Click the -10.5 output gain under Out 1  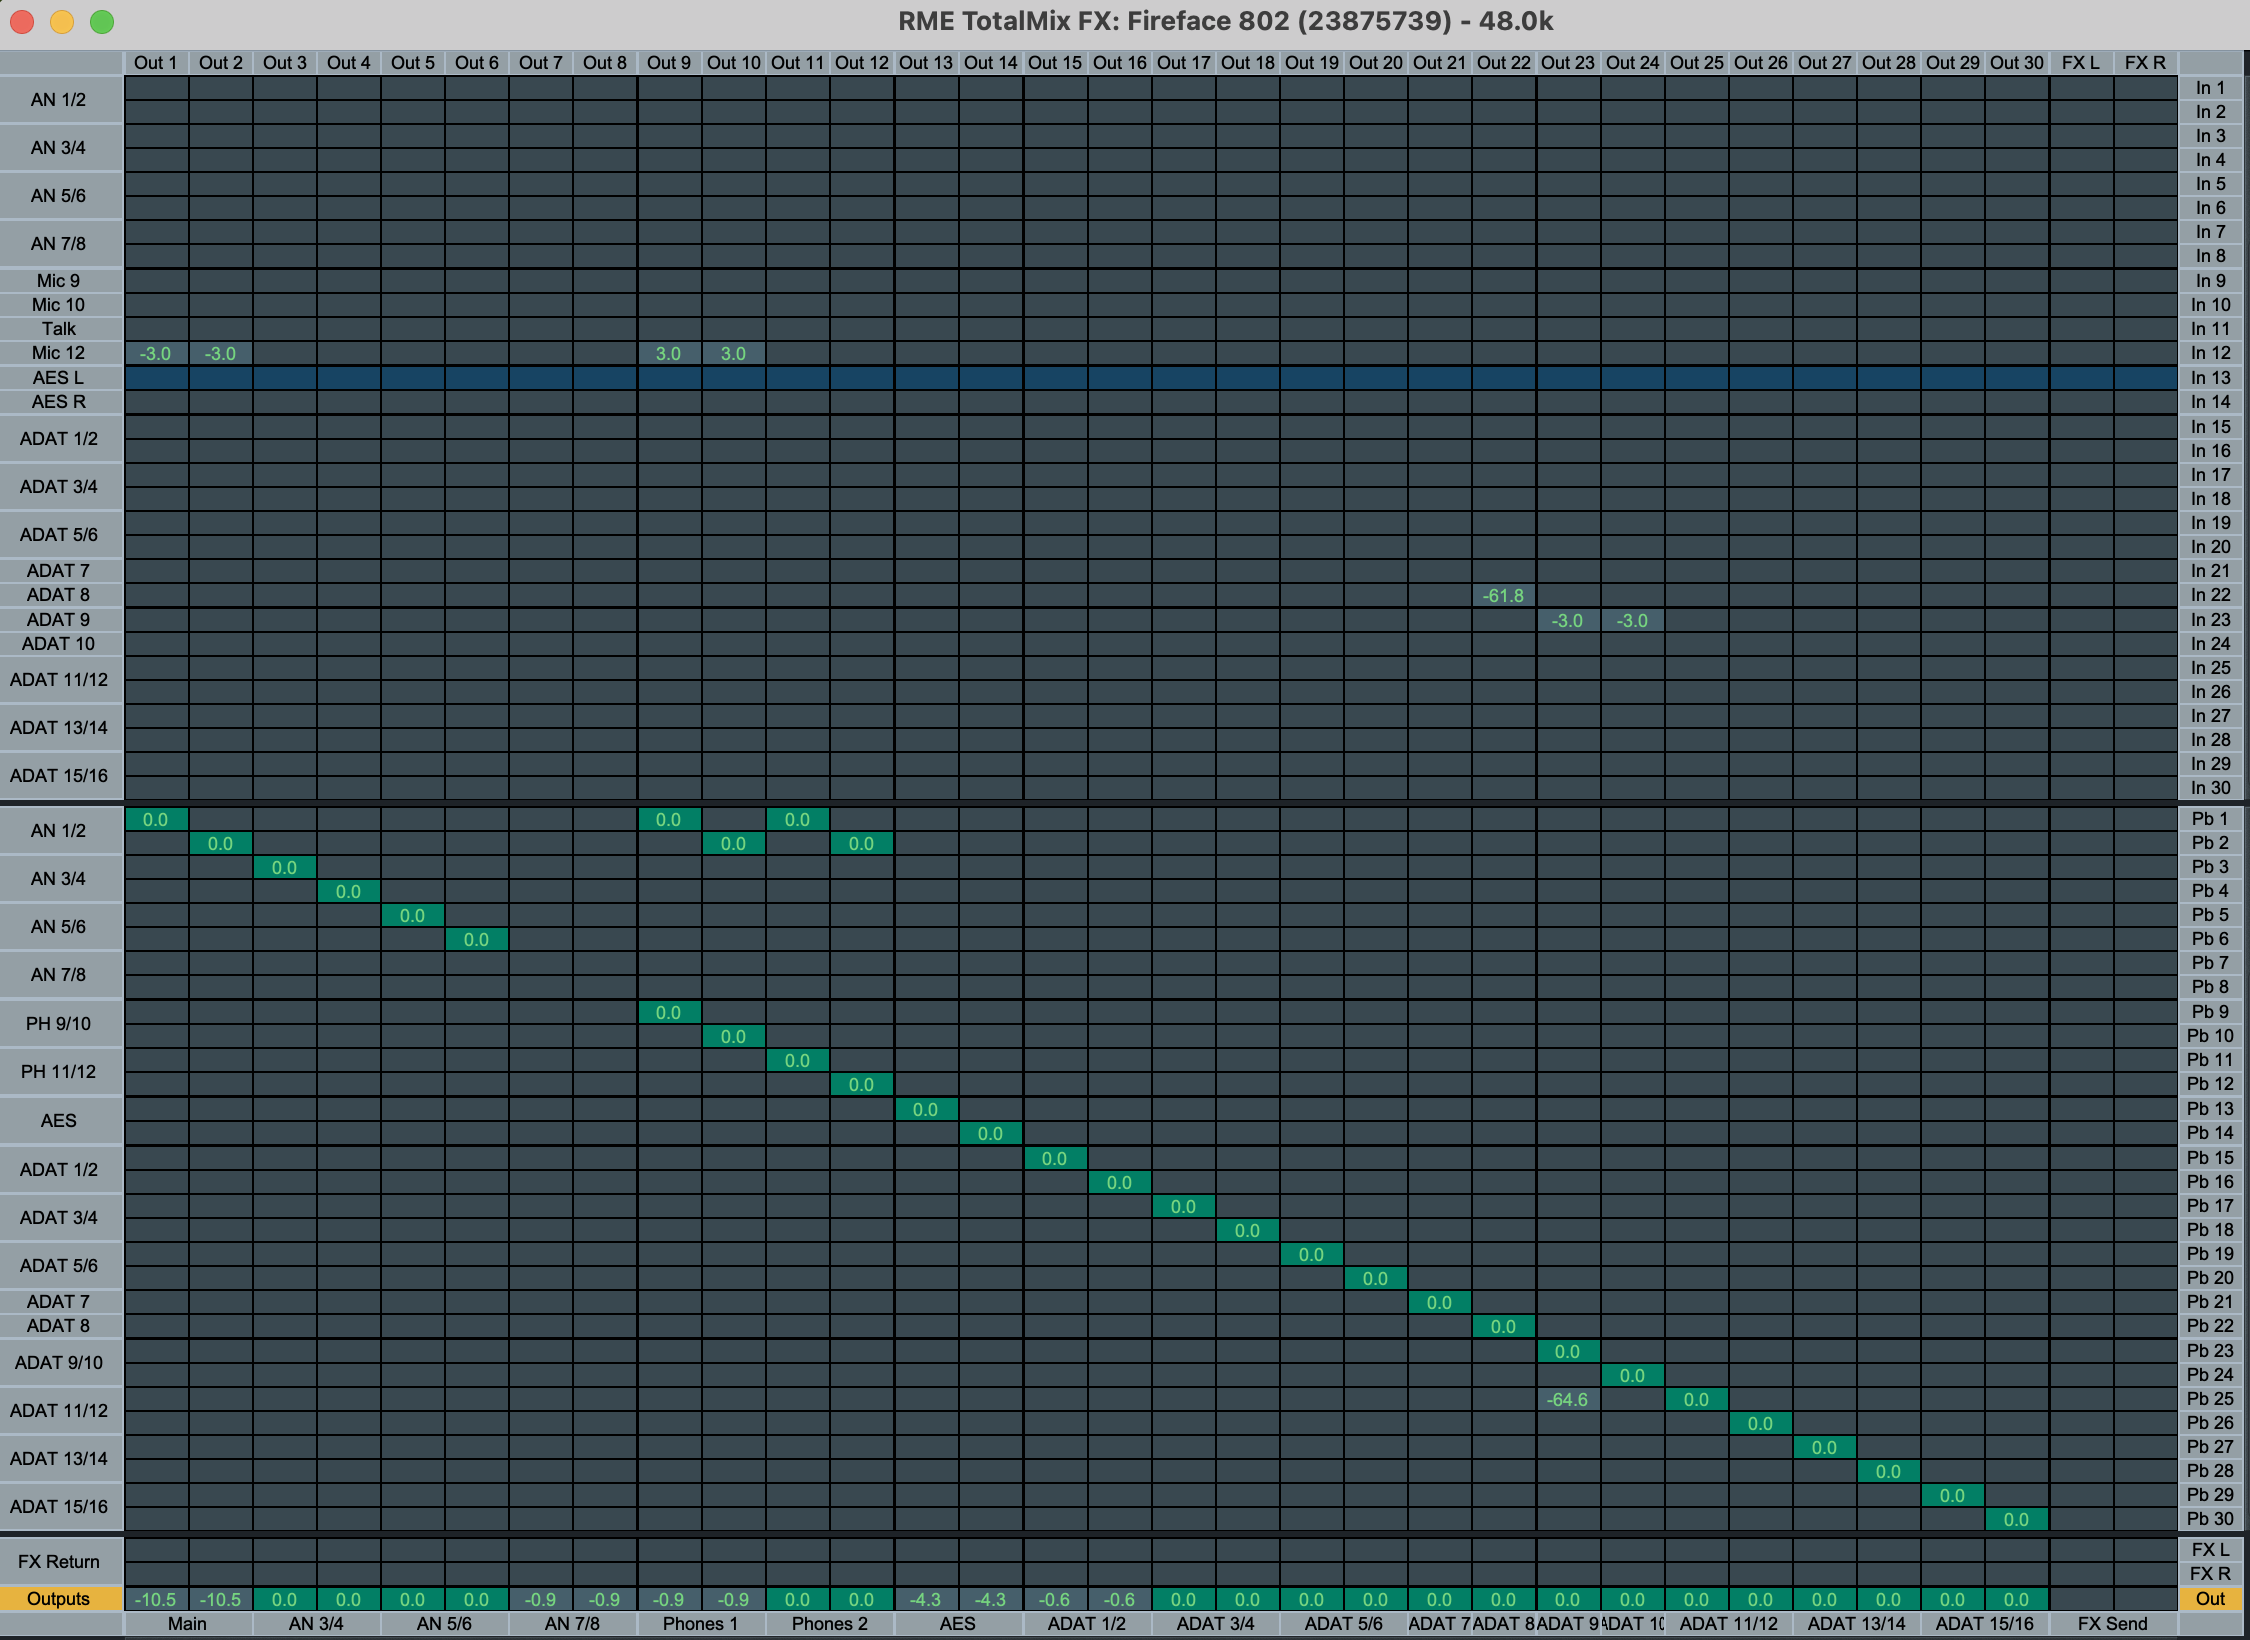coord(155,1600)
